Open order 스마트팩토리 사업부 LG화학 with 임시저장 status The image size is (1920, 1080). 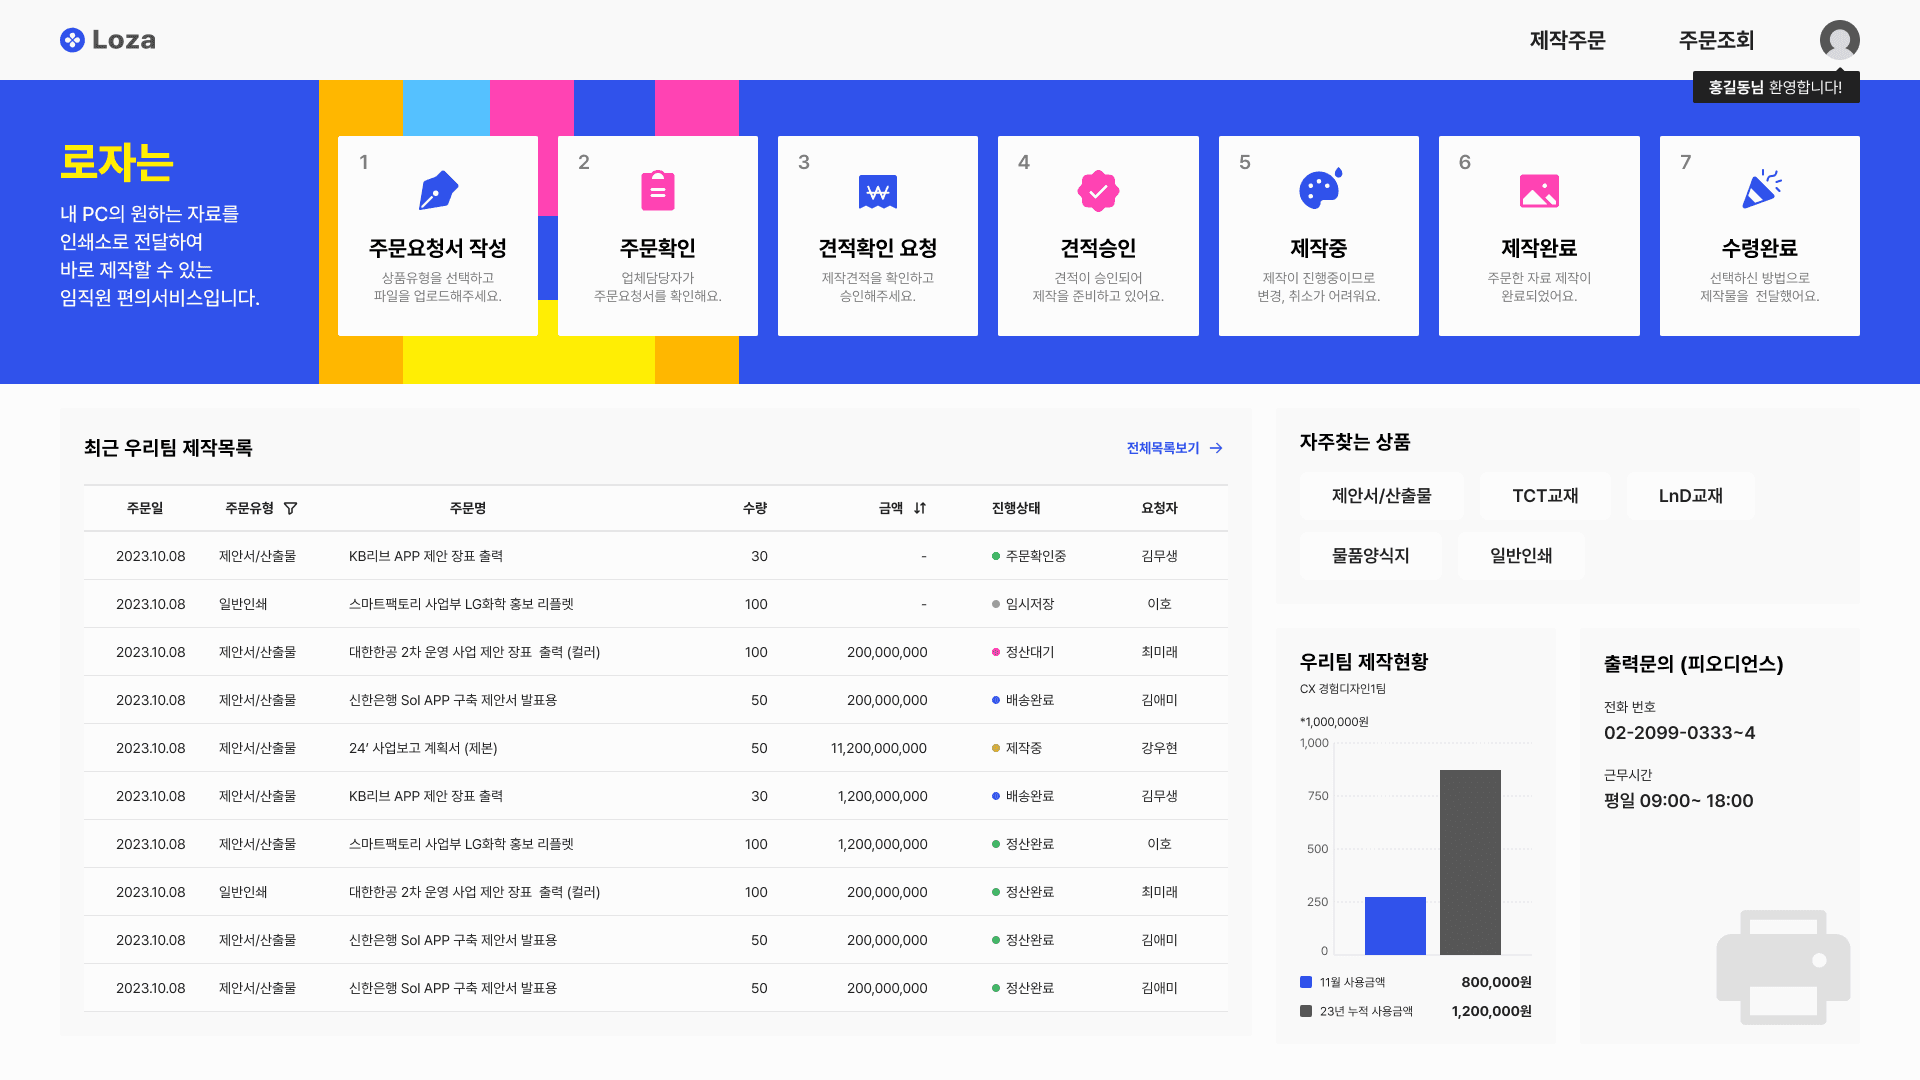(656, 604)
